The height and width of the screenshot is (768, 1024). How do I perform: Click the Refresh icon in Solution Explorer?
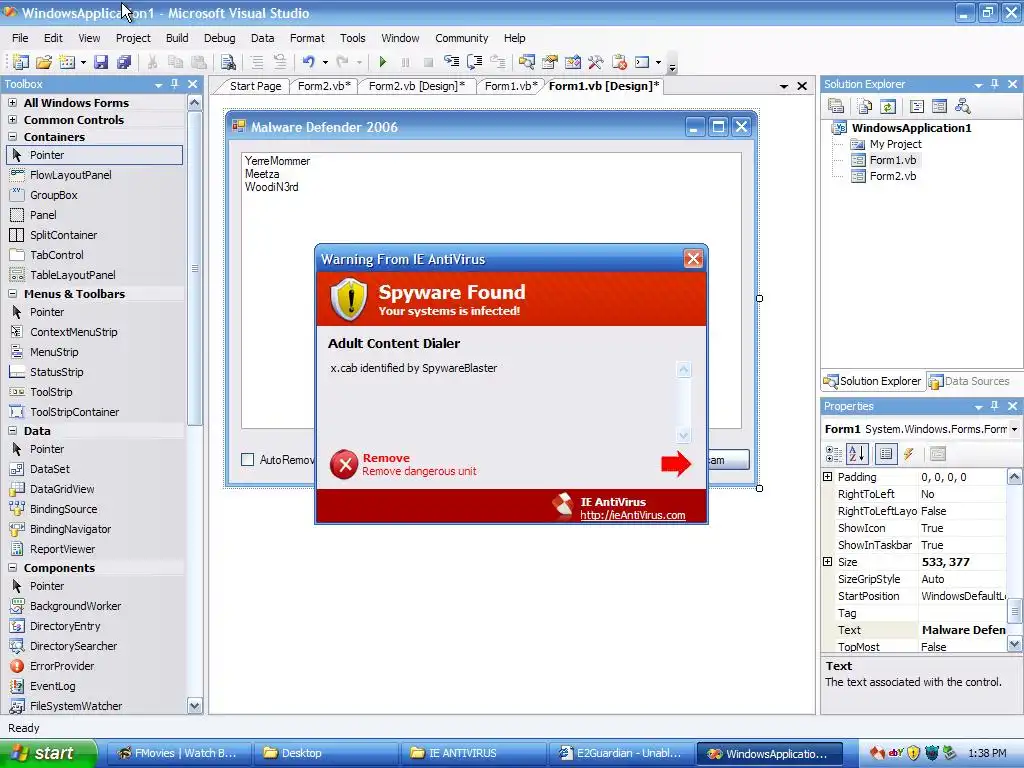(888, 106)
